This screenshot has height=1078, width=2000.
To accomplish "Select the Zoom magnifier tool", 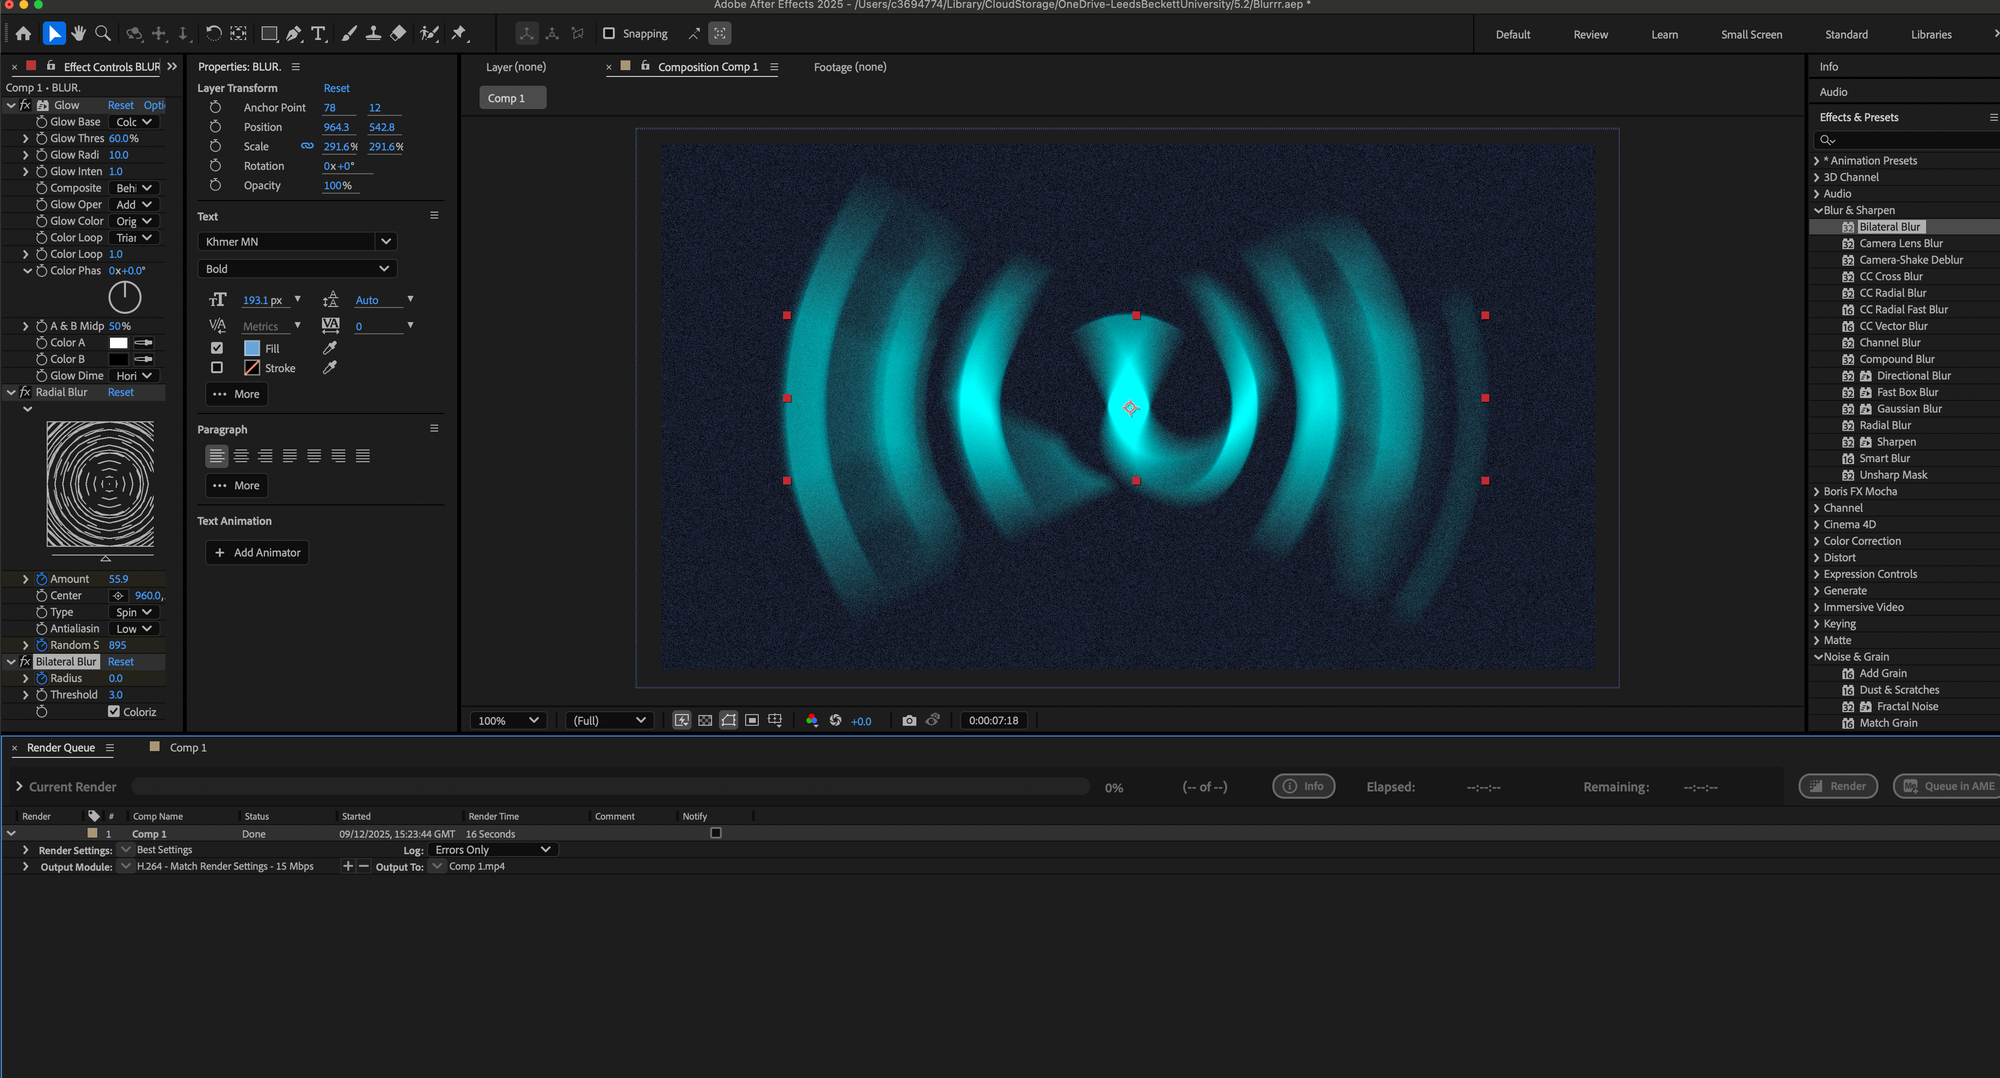I will pos(102,34).
